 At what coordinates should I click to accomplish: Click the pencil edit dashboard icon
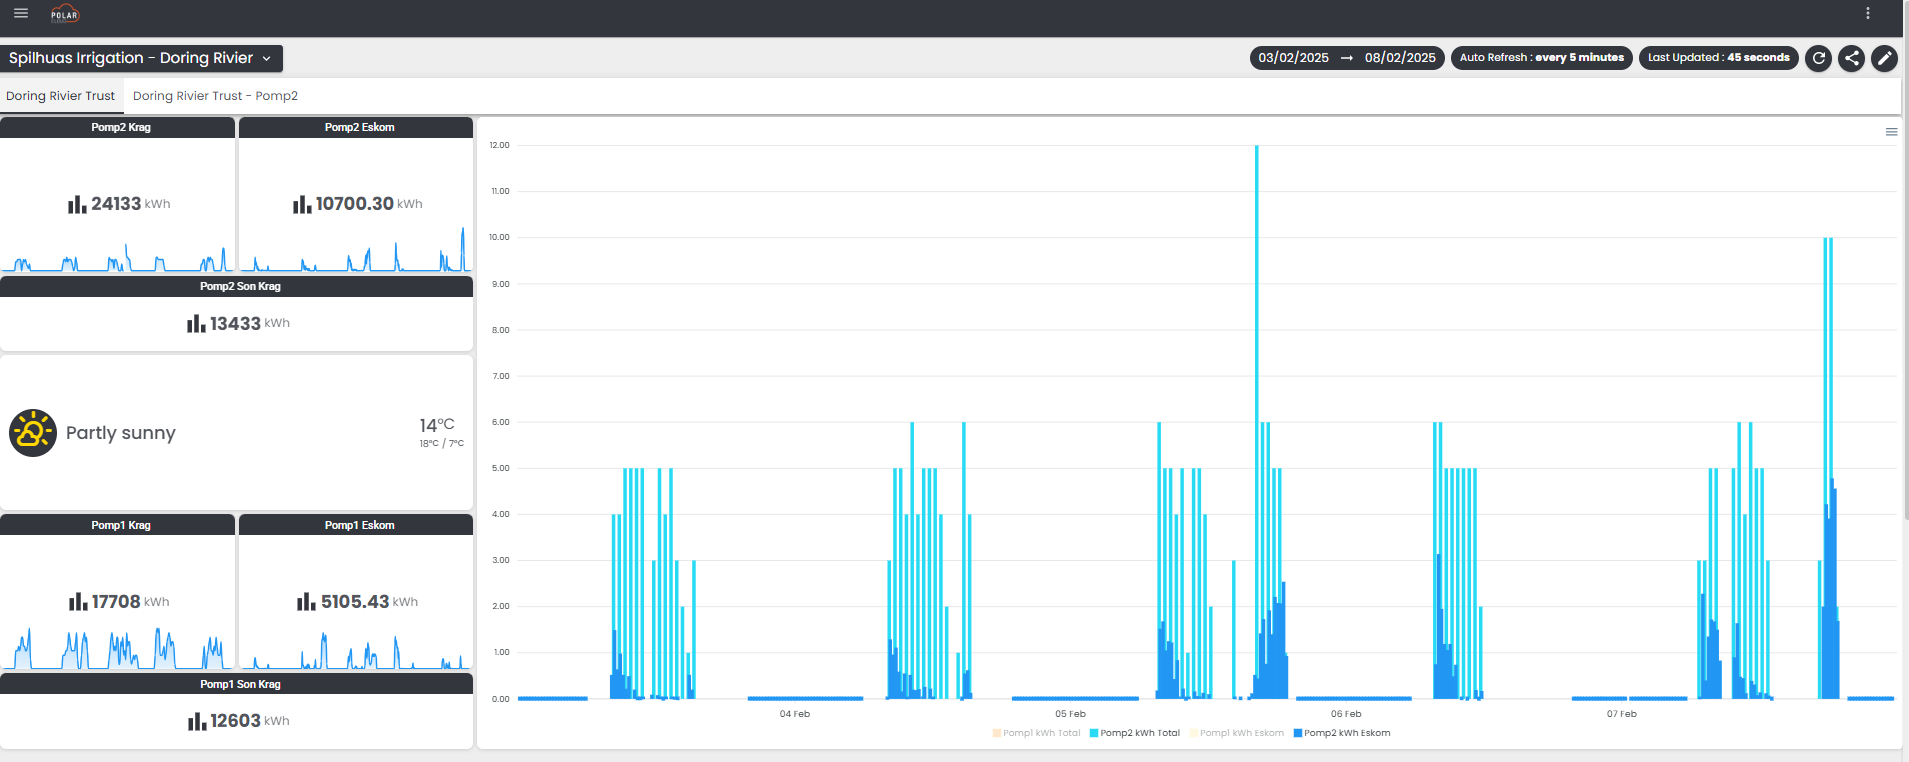coord(1884,58)
